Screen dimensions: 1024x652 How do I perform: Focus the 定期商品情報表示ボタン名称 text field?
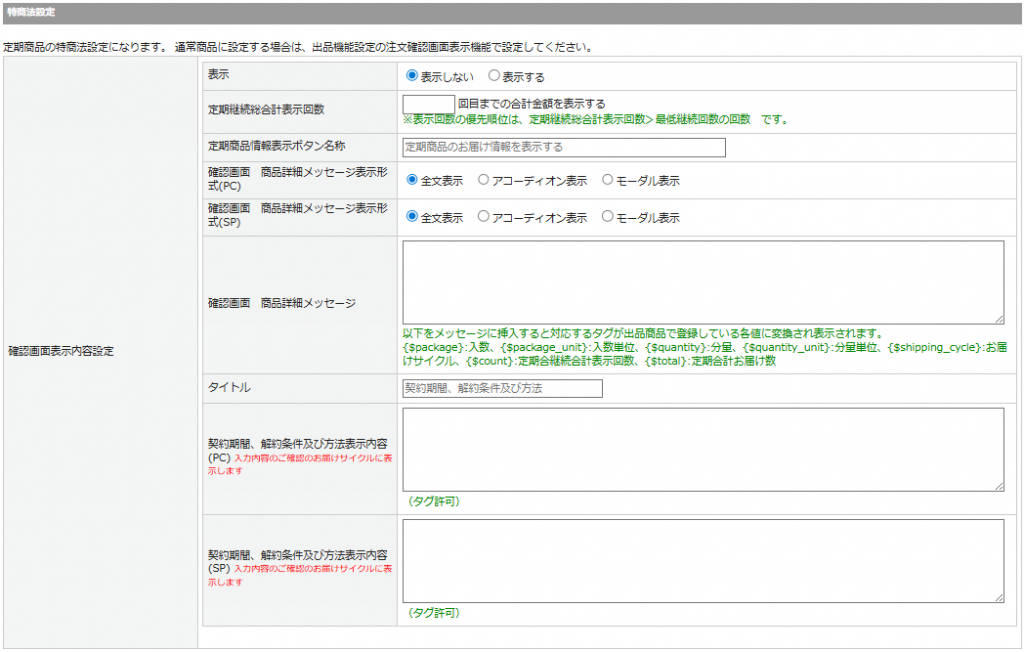563,147
